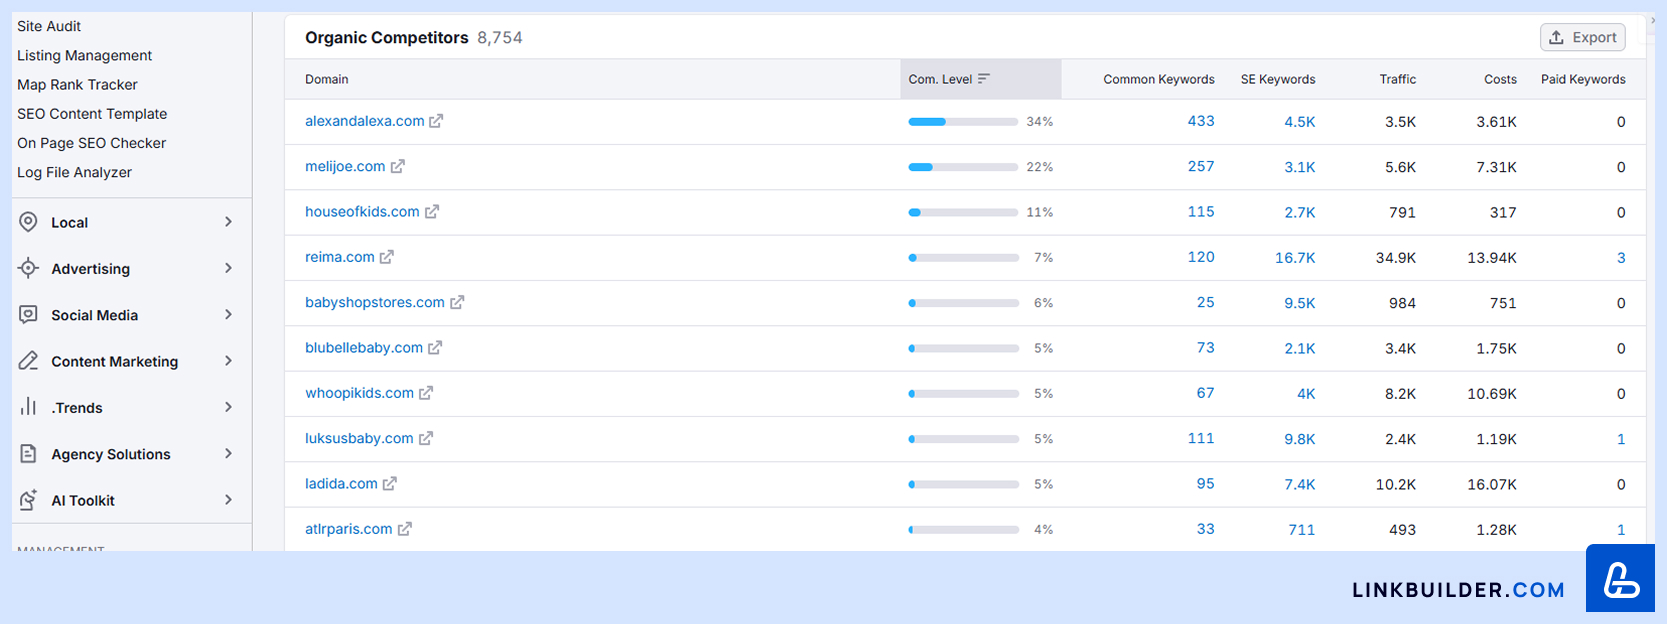This screenshot has width=1667, height=624.
Task: Open common keywords value 257 for melijoe.com
Action: coord(1201,166)
